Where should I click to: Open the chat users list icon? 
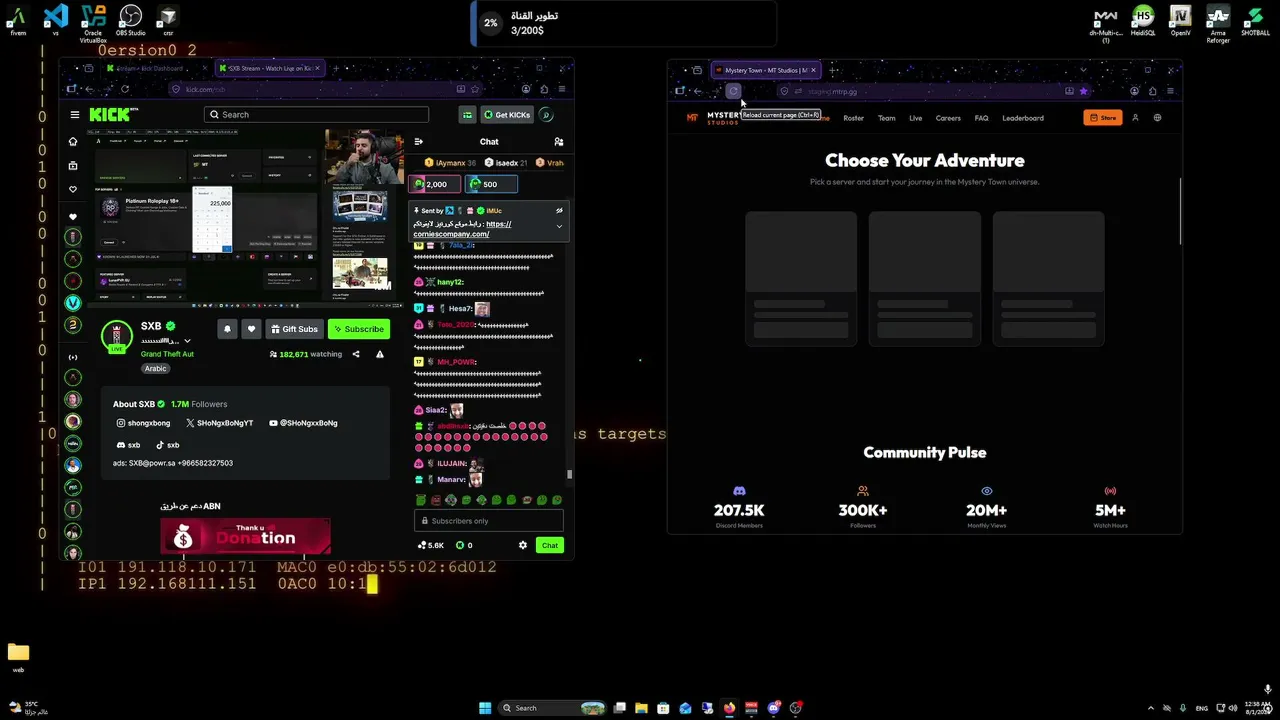point(558,142)
